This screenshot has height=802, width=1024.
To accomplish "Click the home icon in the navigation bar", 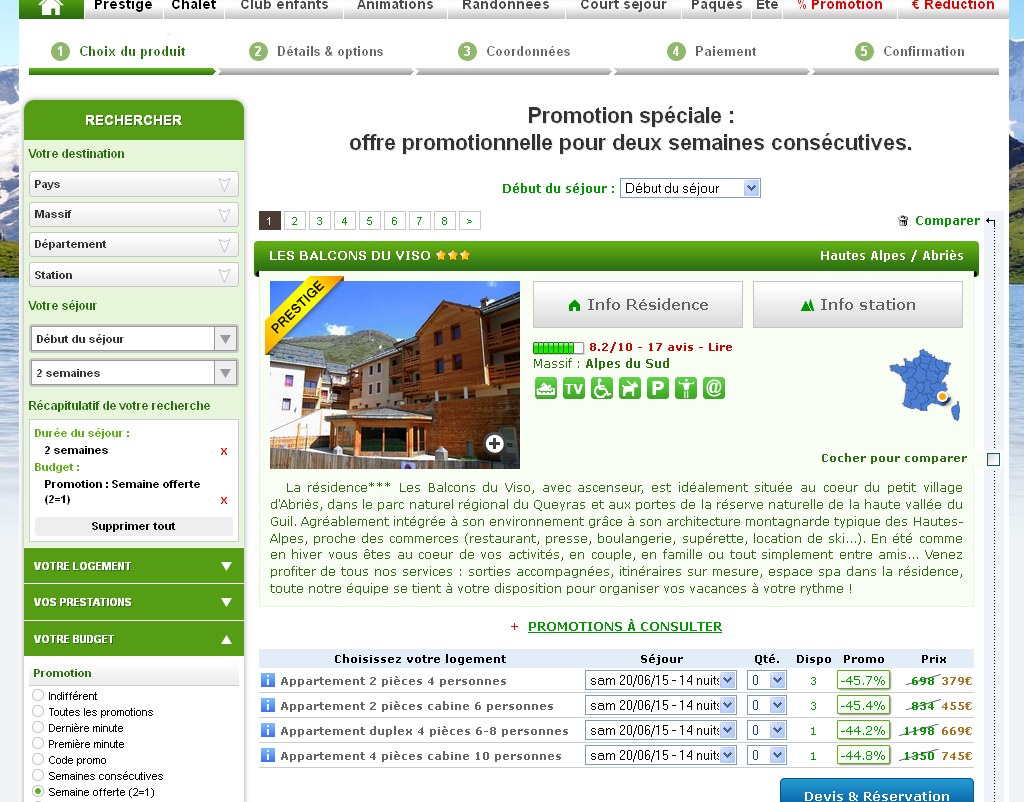I will [x=51, y=6].
